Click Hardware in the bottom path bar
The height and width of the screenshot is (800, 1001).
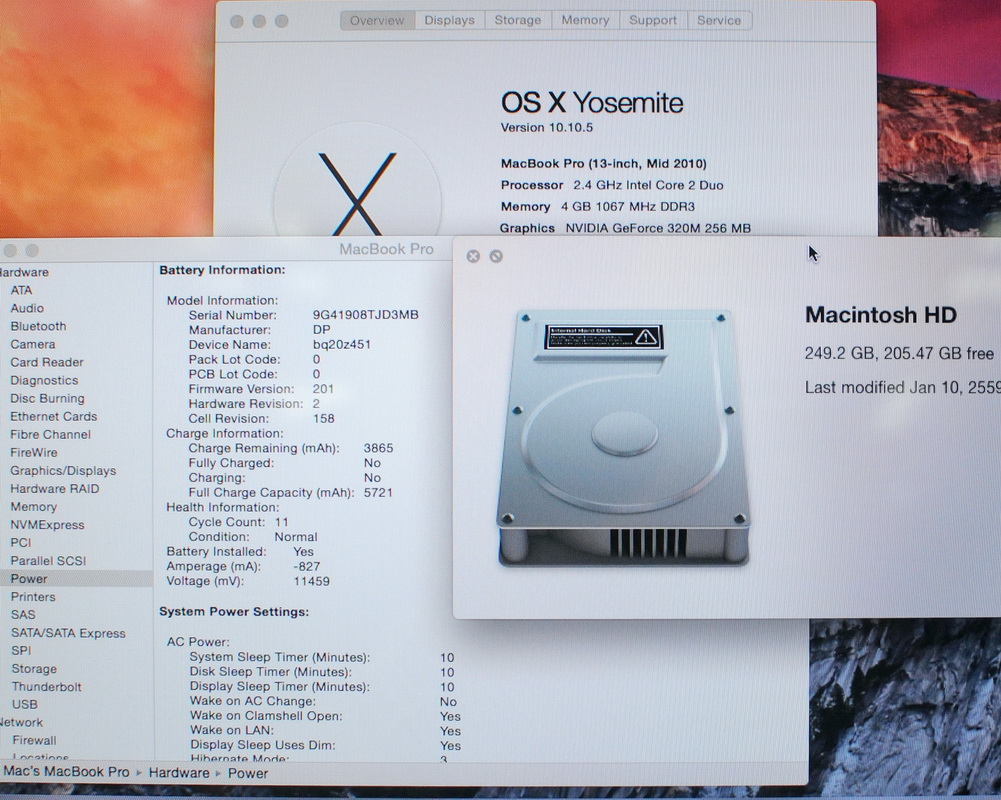[179, 773]
